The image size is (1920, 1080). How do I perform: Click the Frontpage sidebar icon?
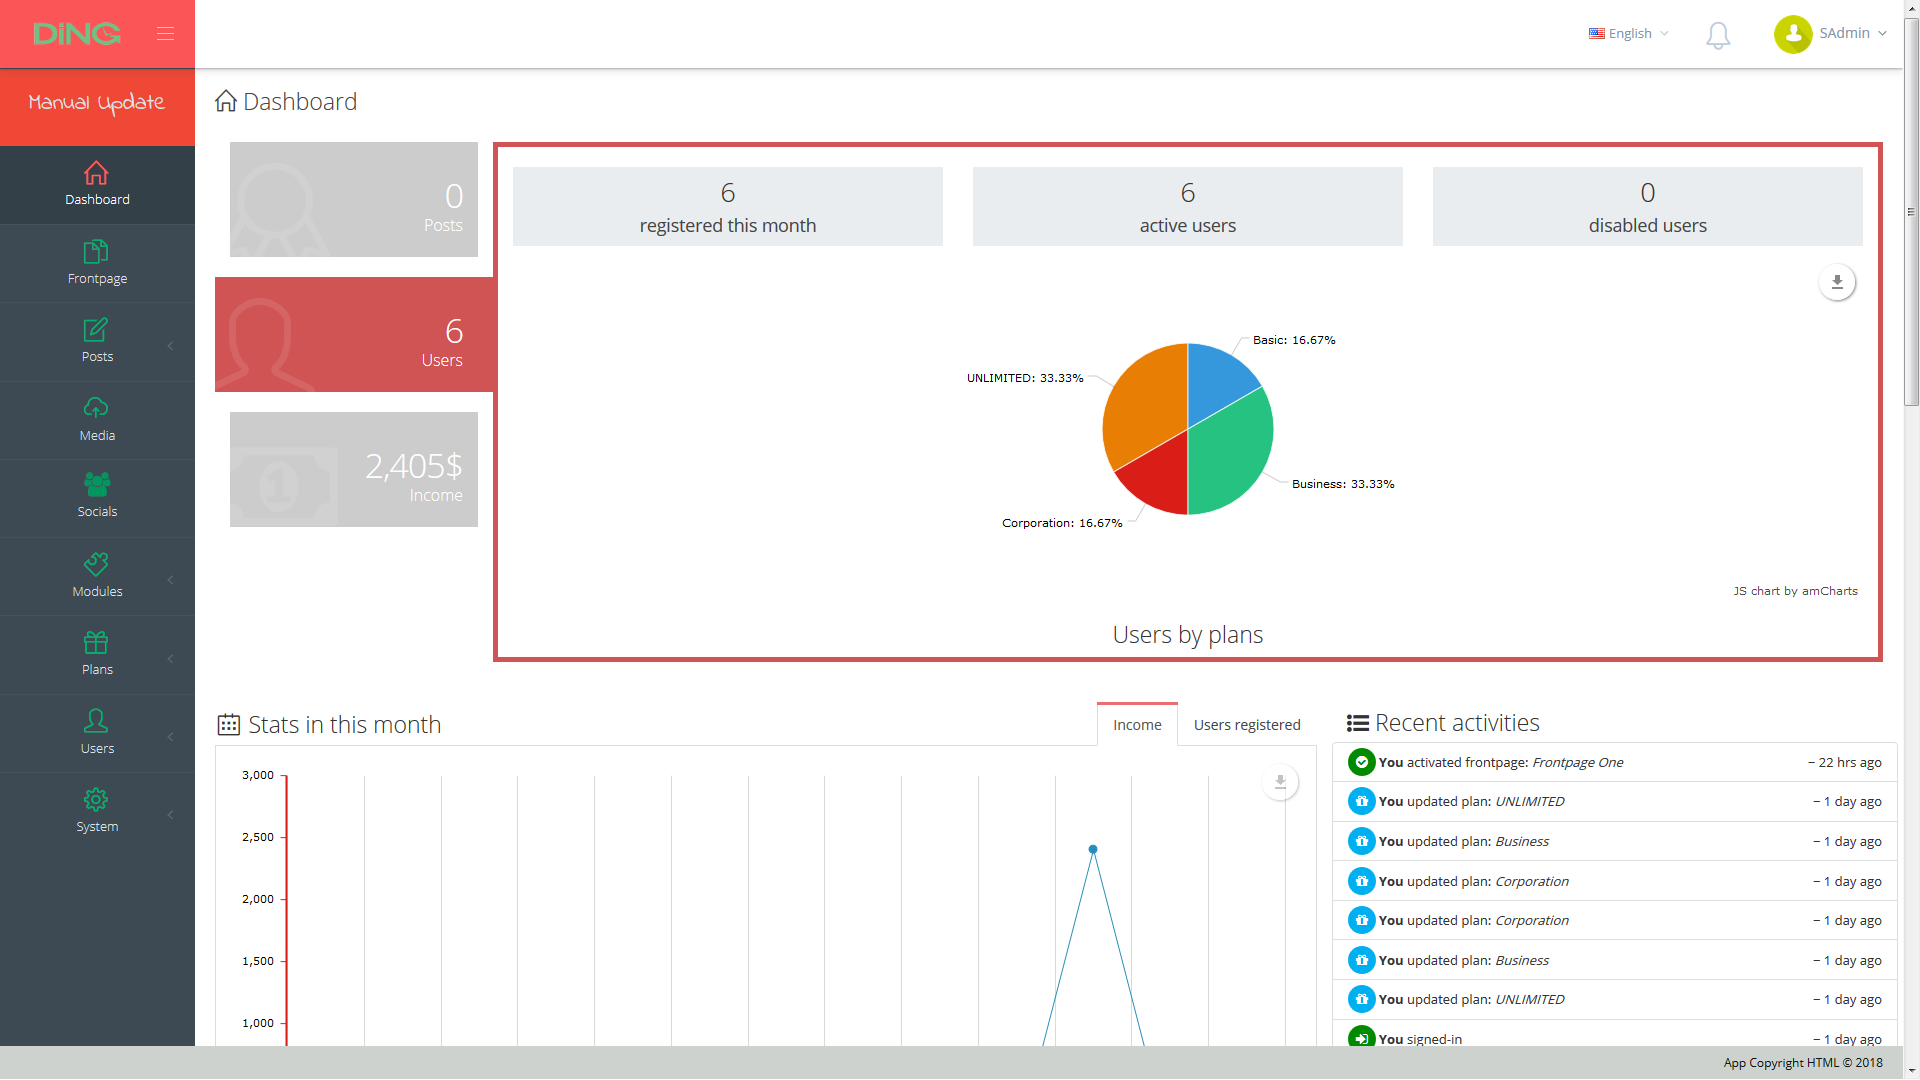tap(96, 252)
